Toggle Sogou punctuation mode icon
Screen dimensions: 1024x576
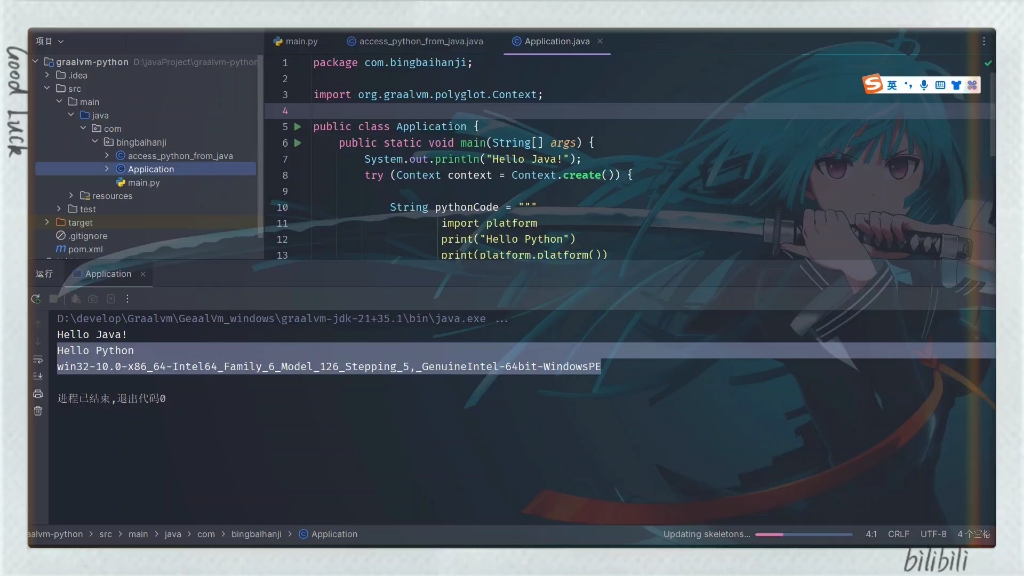(x=908, y=86)
